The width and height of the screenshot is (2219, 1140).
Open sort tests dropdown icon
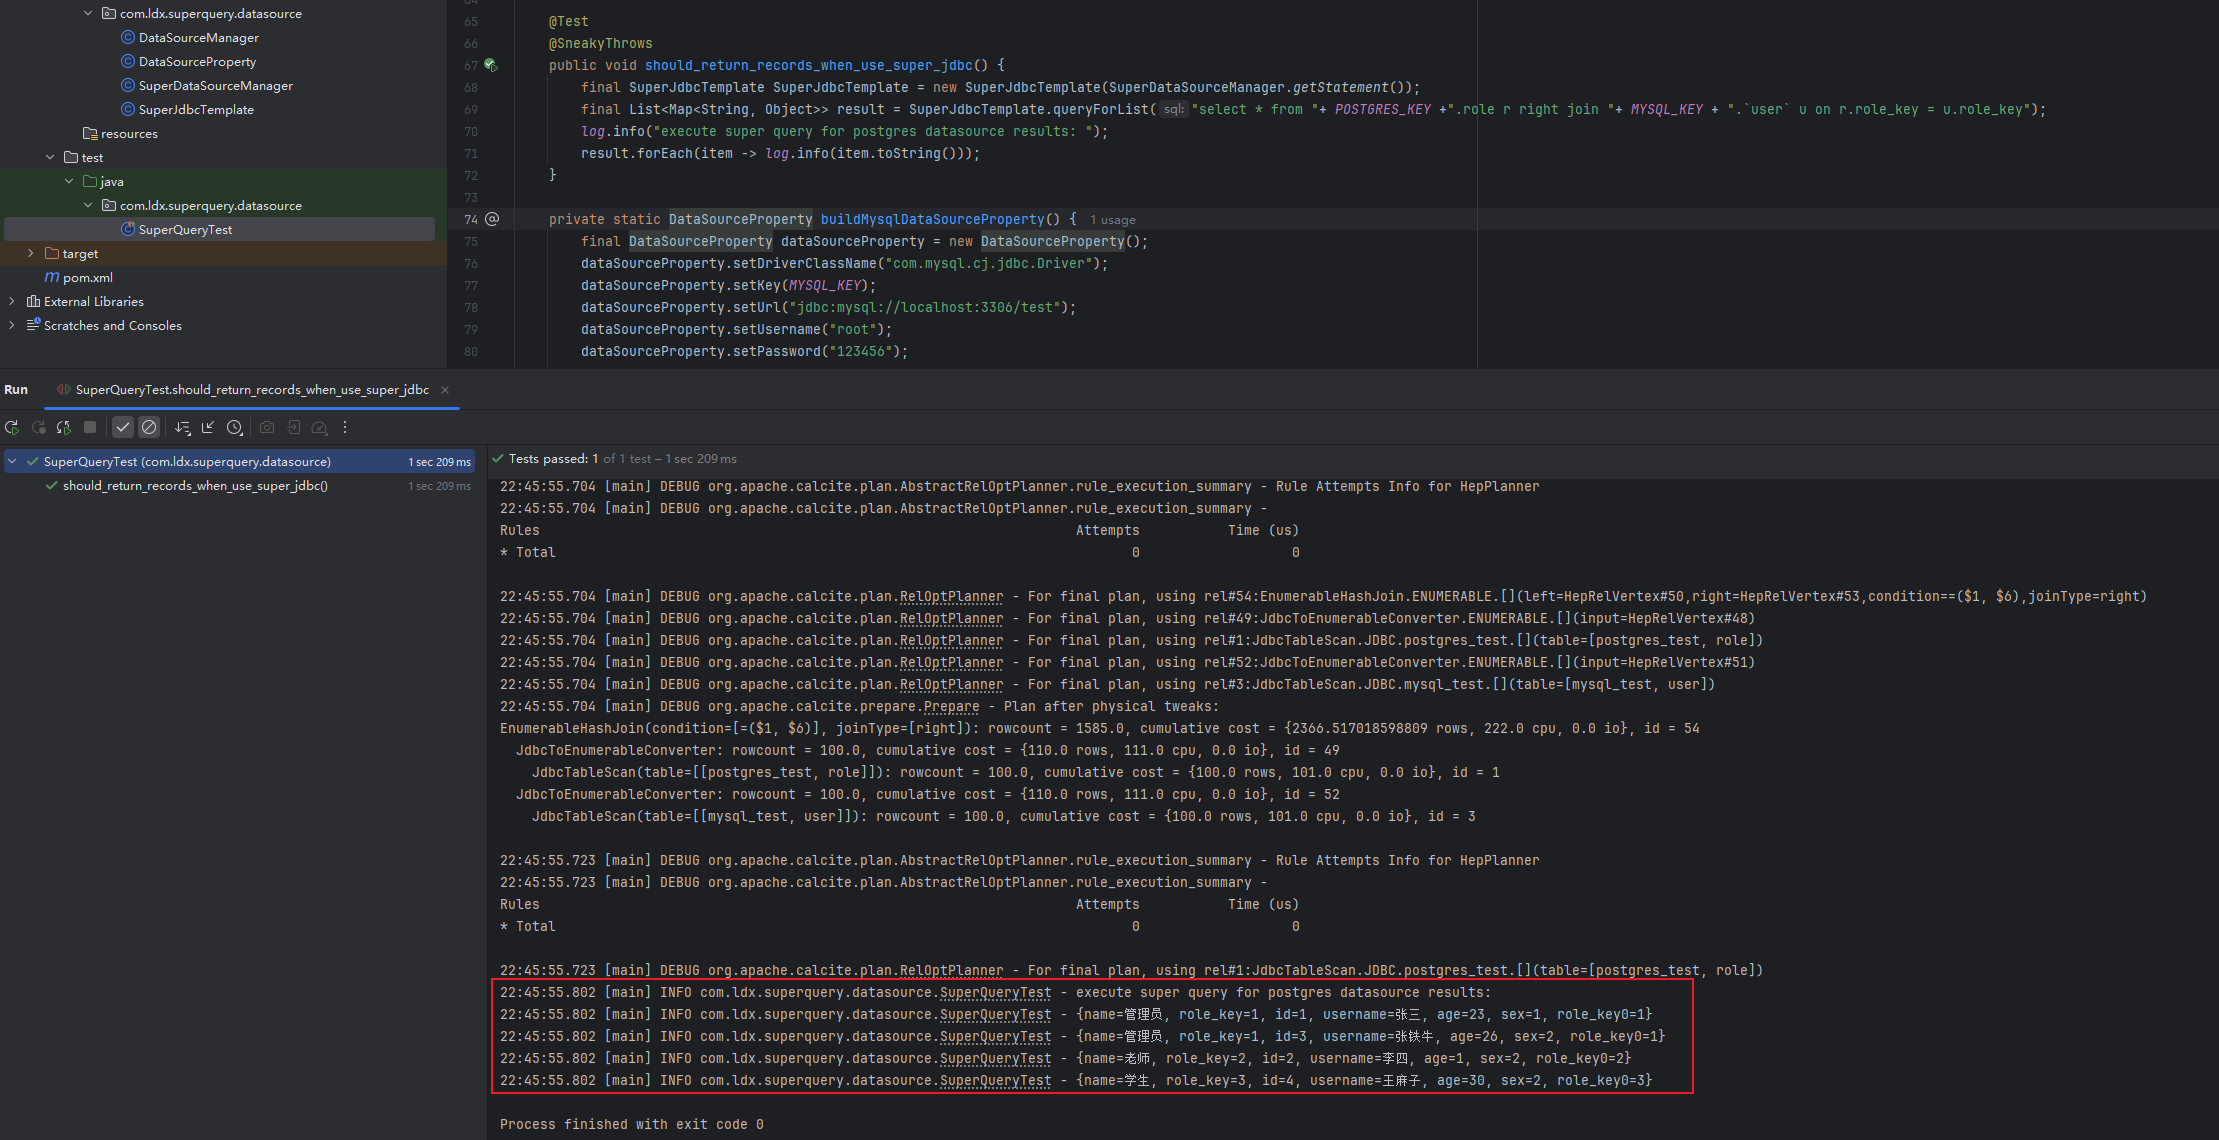pyautogui.click(x=182, y=427)
